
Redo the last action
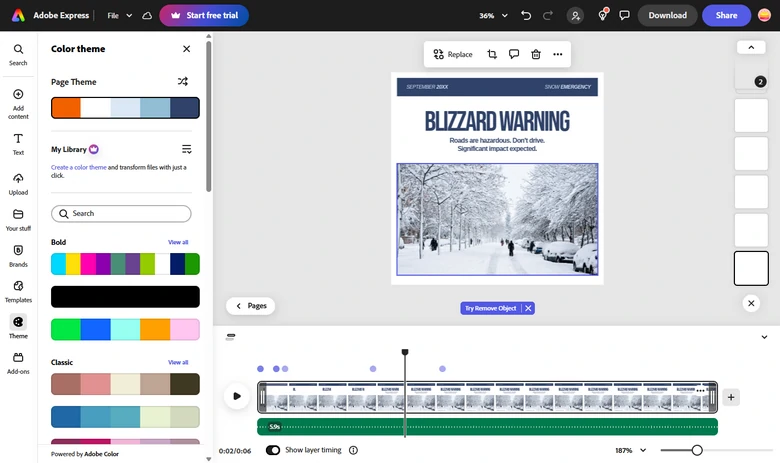click(x=548, y=15)
